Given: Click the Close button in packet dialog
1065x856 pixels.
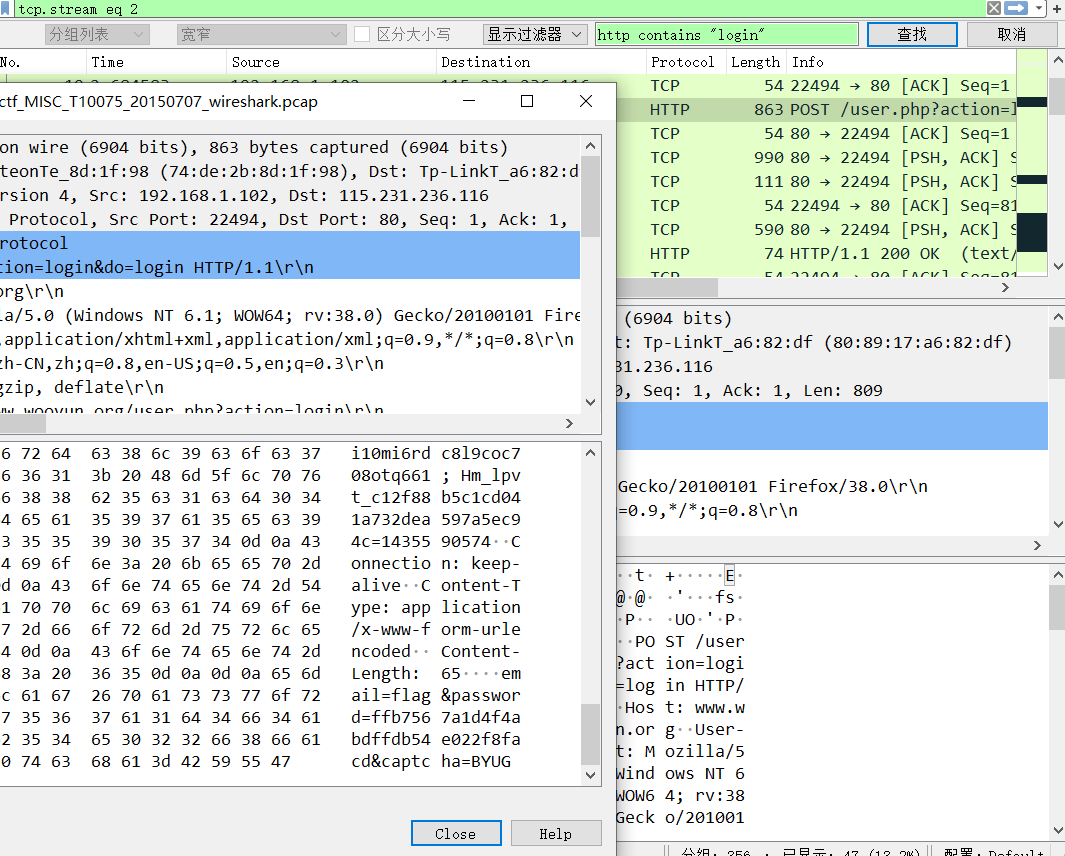Looking at the screenshot, I should (x=456, y=834).
